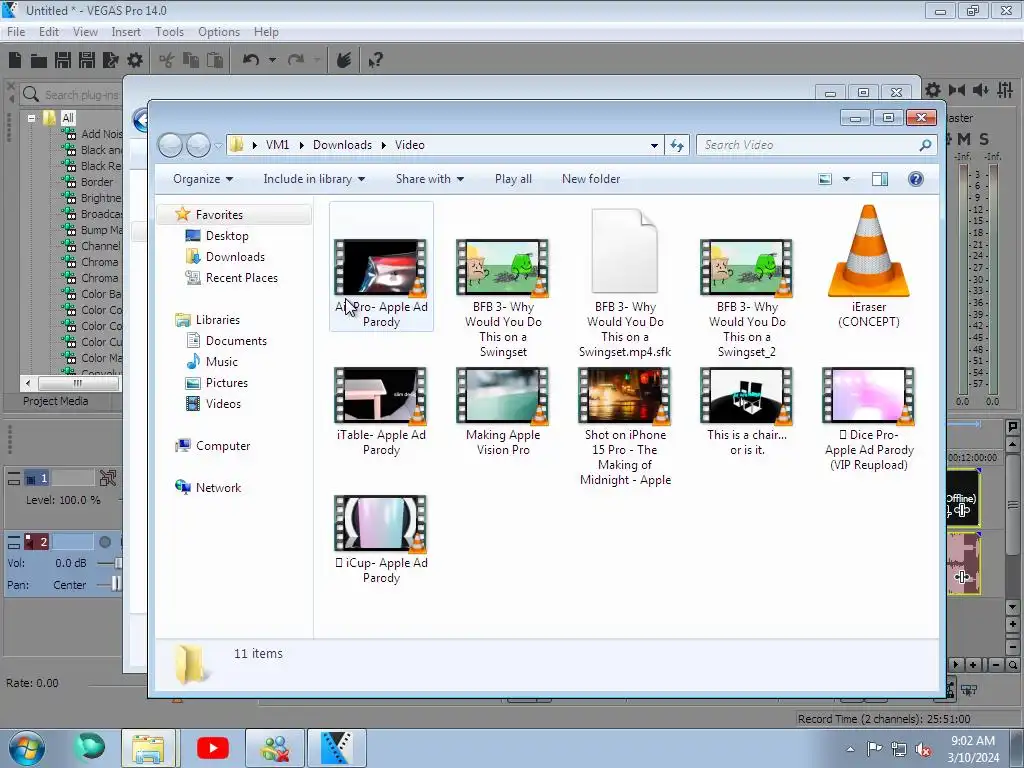Screen dimensions: 1024x768
Task: Click the Redo arrow icon
Action: [x=296, y=60]
